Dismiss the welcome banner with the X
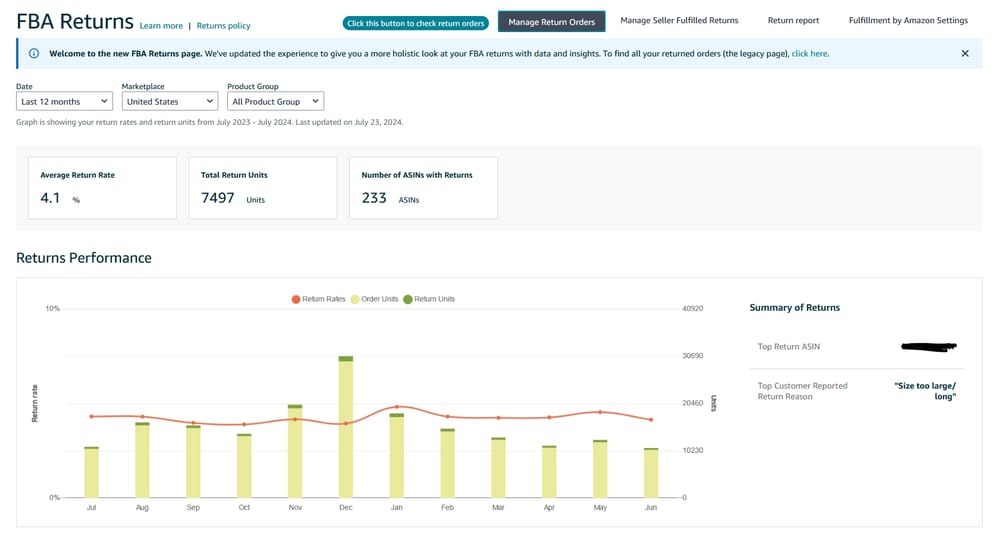1000x533 pixels. (965, 54)
